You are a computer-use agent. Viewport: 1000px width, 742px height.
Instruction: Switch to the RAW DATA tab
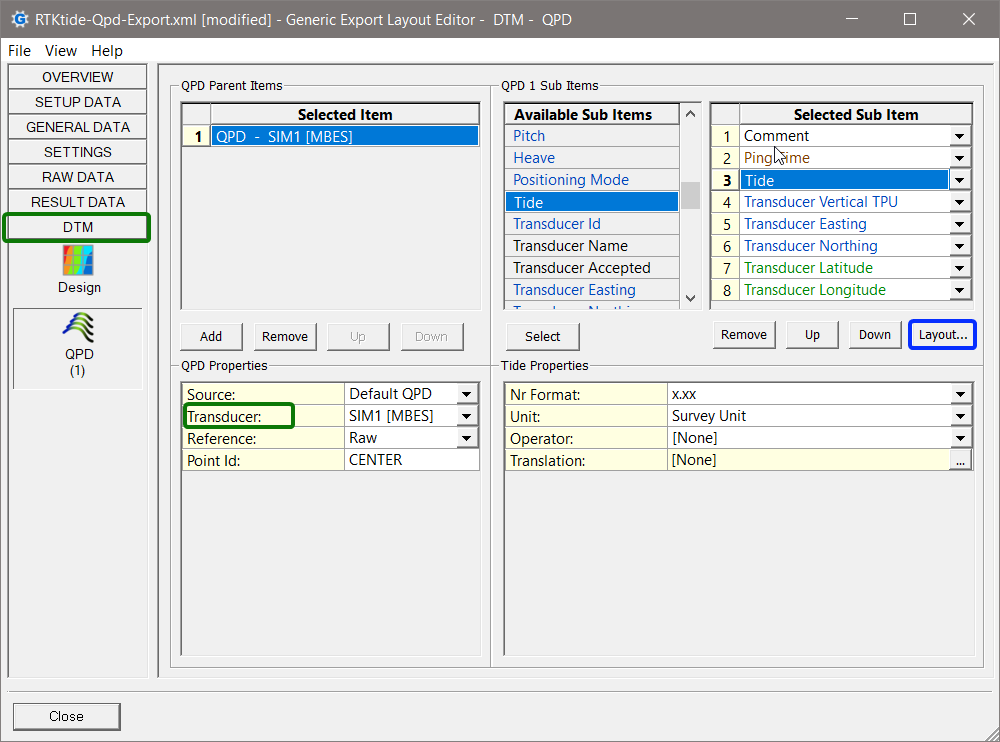[x=78, y=177]
